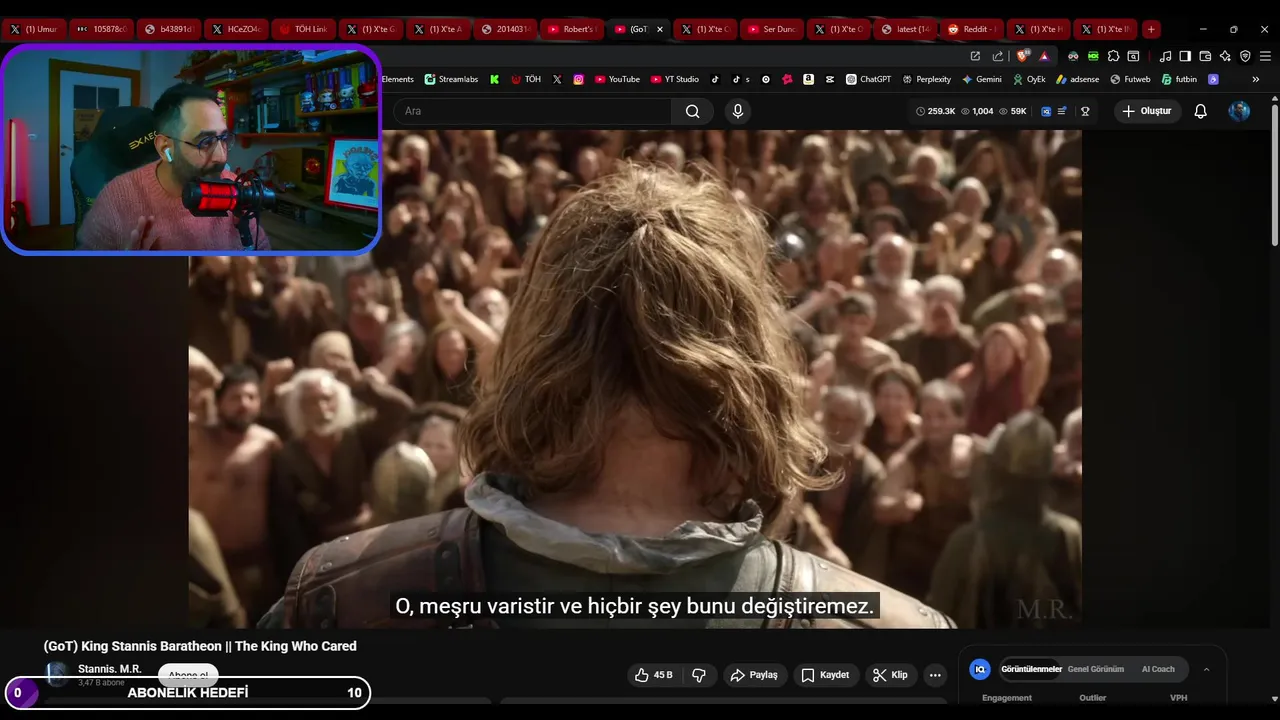Open the browser hamburger main menu

[1265, 56]
